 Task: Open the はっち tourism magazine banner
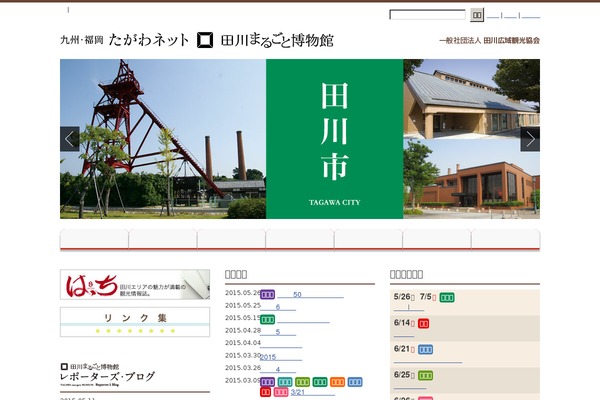tap(135, 284)
